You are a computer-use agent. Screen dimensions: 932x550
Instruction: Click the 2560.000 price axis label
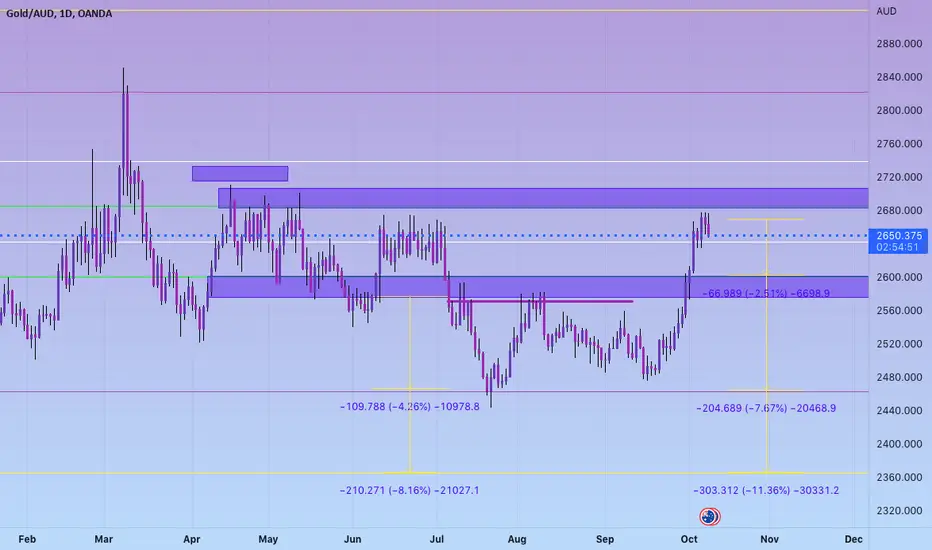point(899,310)
